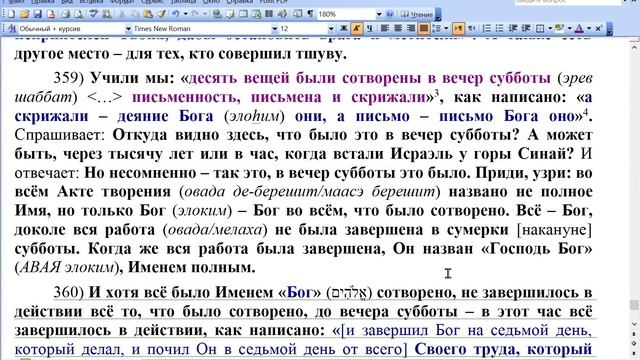Open undo history dropdown arrow
Viewport: 640px width, 360px height.
coord(185,14)
